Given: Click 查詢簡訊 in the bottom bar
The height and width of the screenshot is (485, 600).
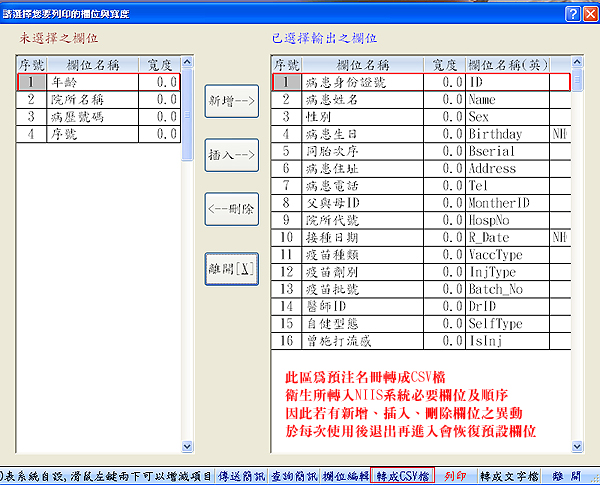Looking at the screenshot, I should click(x=293, y=476).
